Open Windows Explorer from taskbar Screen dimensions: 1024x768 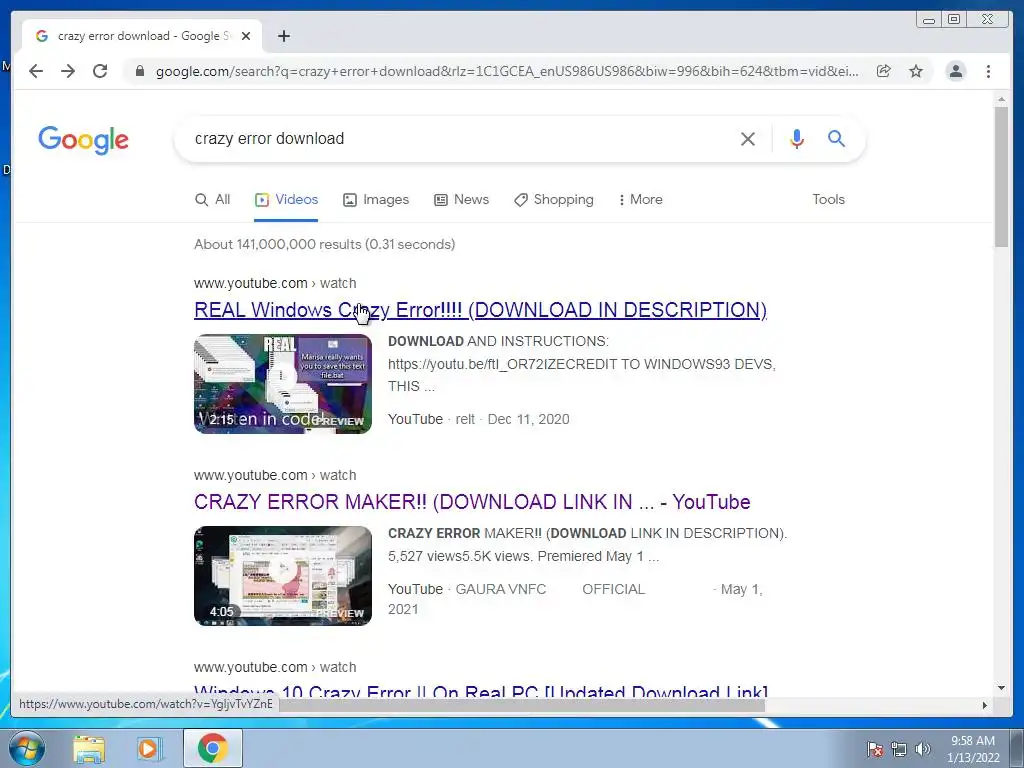click(89, 748)
